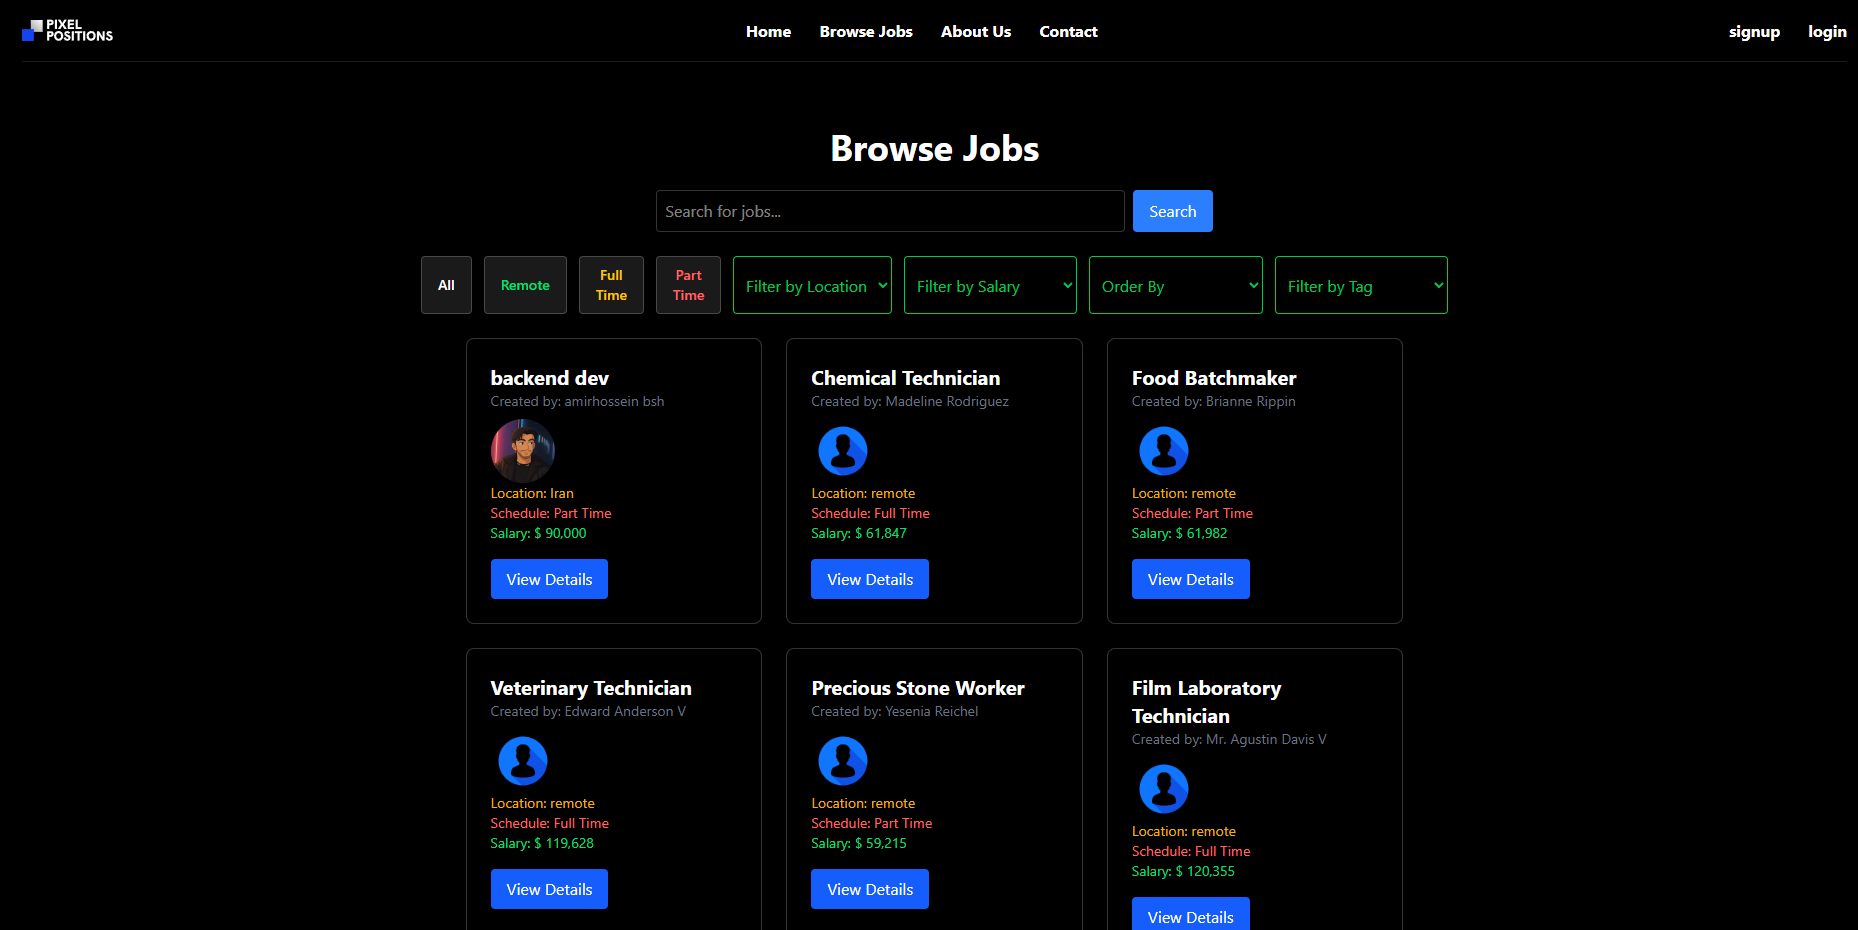This screenshot has width=1858, height=930.
Task: View Details for Precious Stone Worker
Action: (870, 889)
